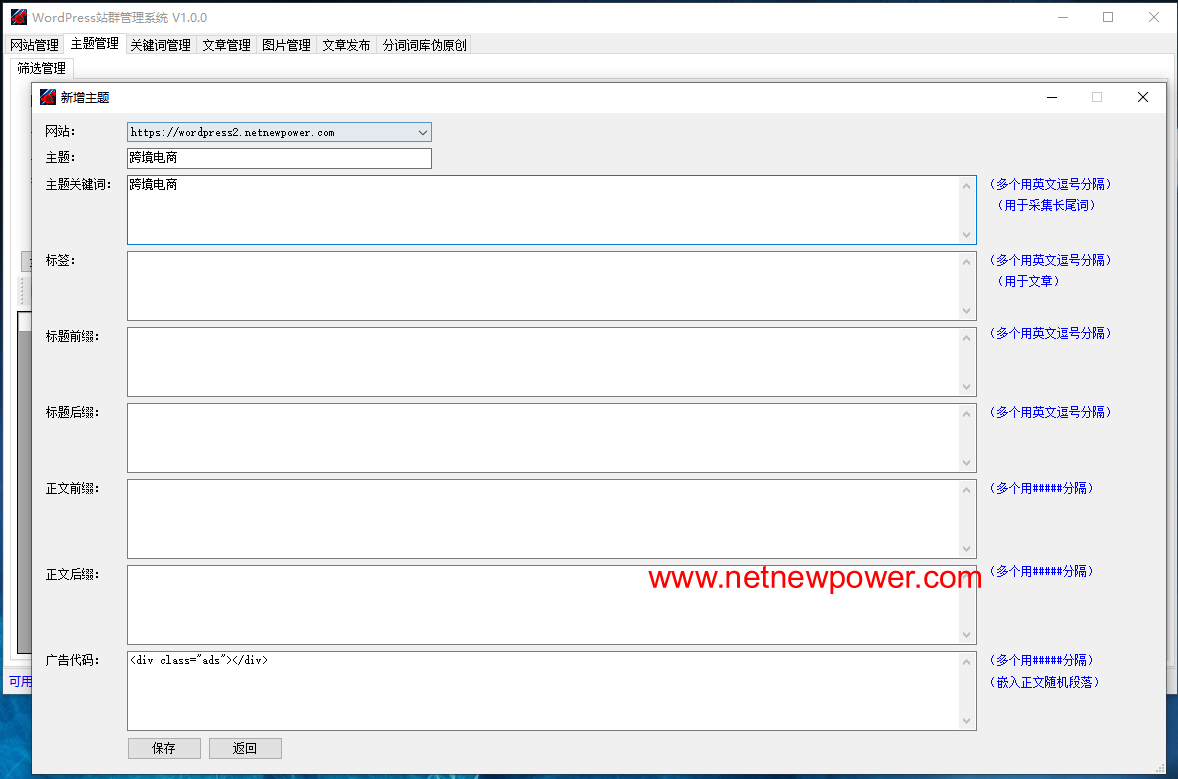
Task: Click the 新增主题 dialog title icon
Action: click(x=48, y=97)
